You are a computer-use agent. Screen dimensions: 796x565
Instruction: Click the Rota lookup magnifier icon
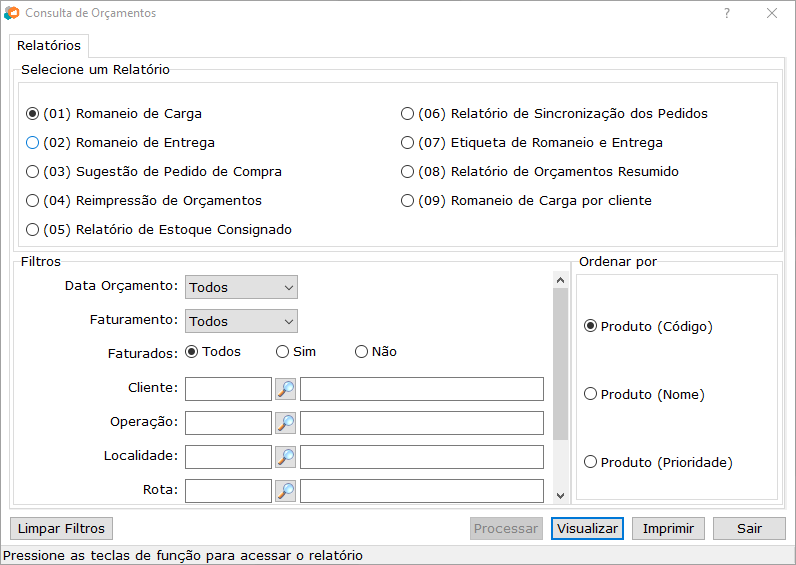(x=285, y=491)
